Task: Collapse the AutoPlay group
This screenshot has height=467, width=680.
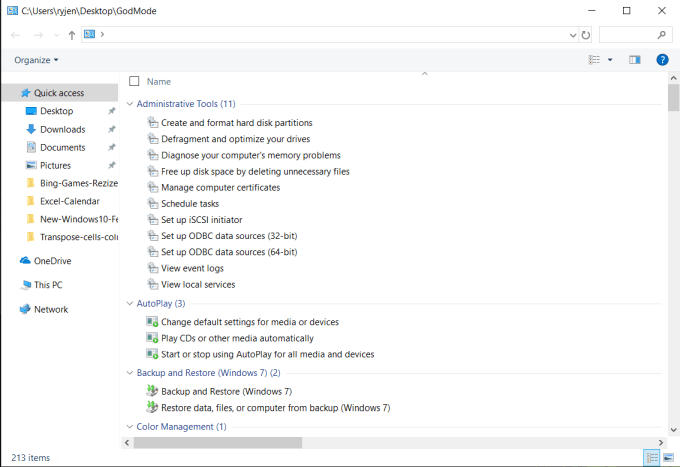Action: click(x=129, y=303)
